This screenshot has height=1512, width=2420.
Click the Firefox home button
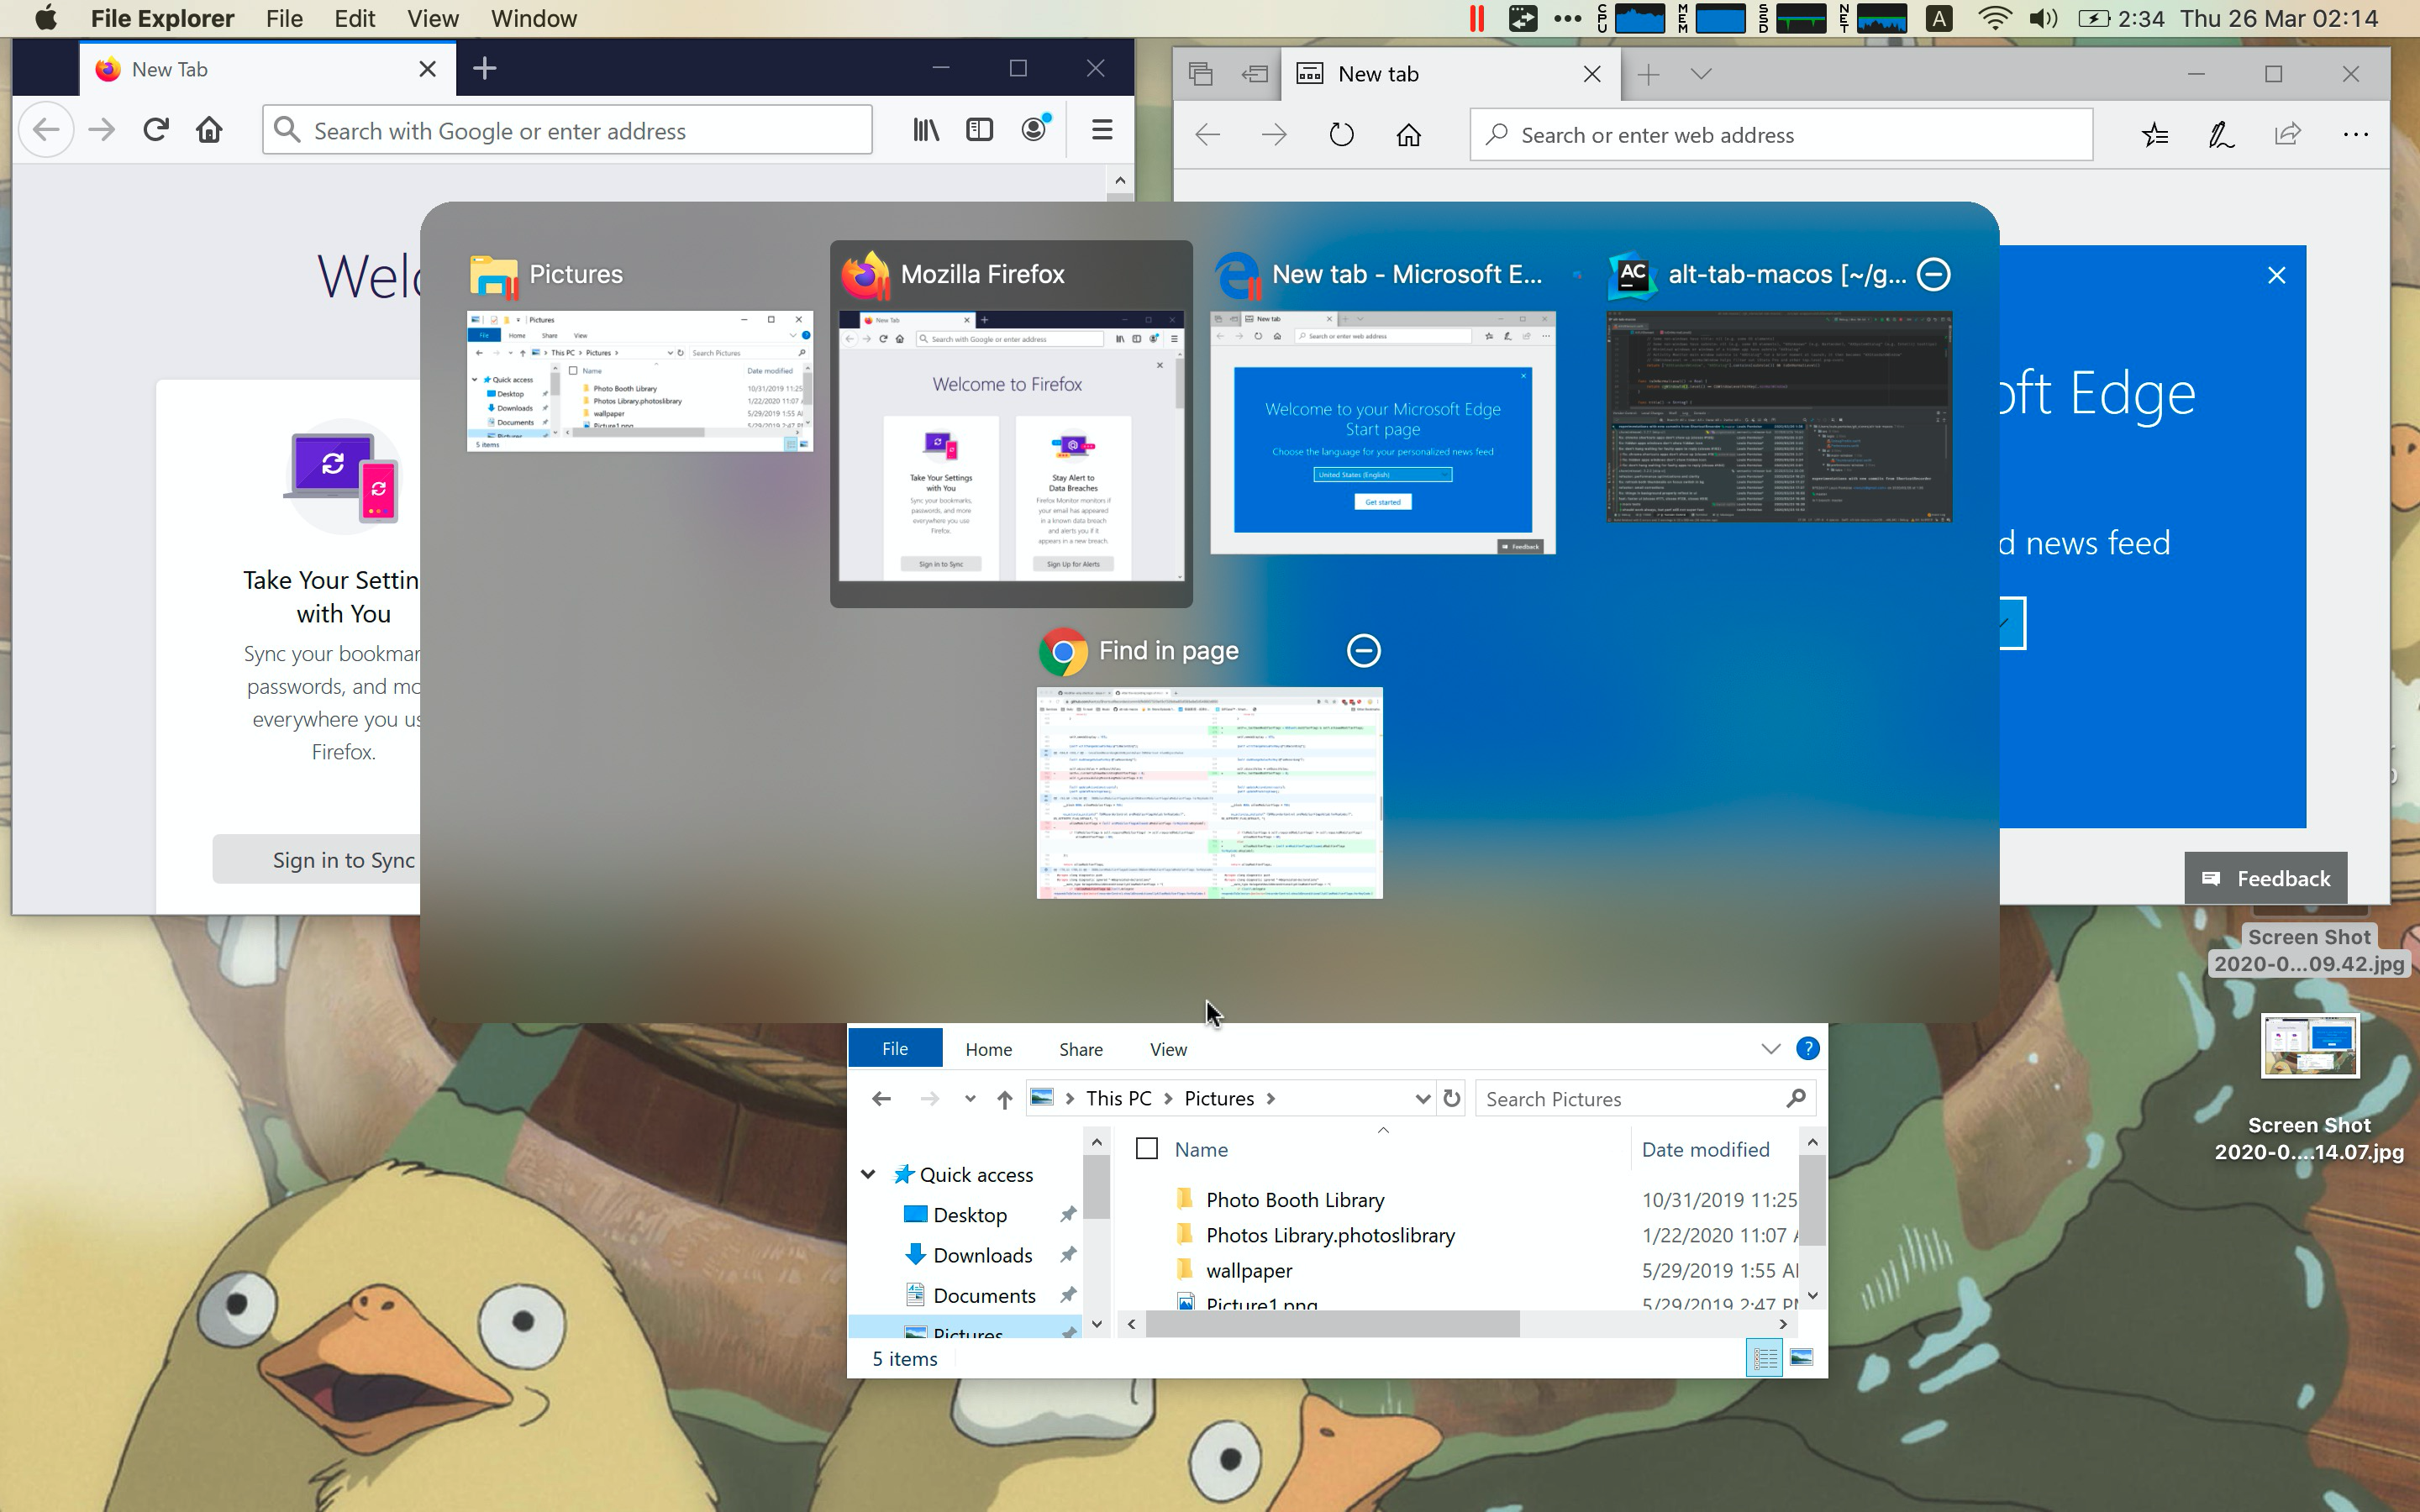[x=209, y=130]
